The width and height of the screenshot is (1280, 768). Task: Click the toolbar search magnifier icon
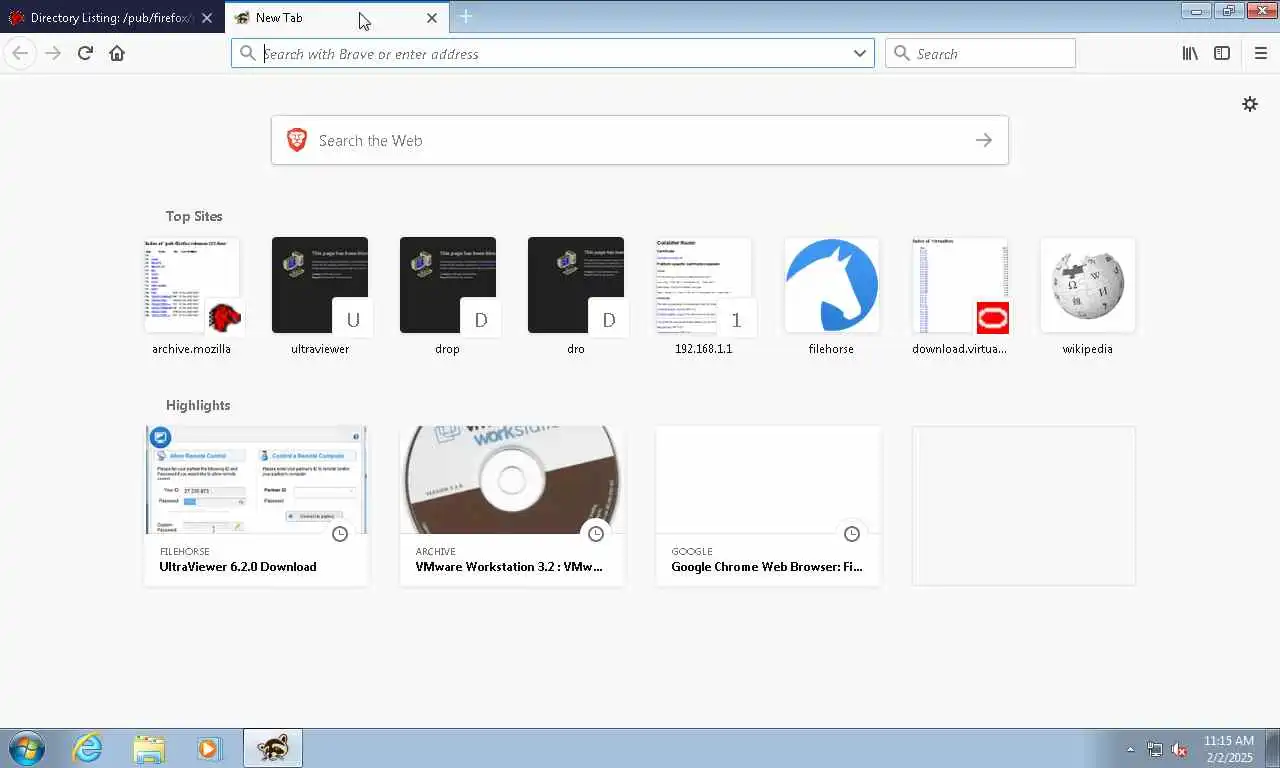(902, 53)
